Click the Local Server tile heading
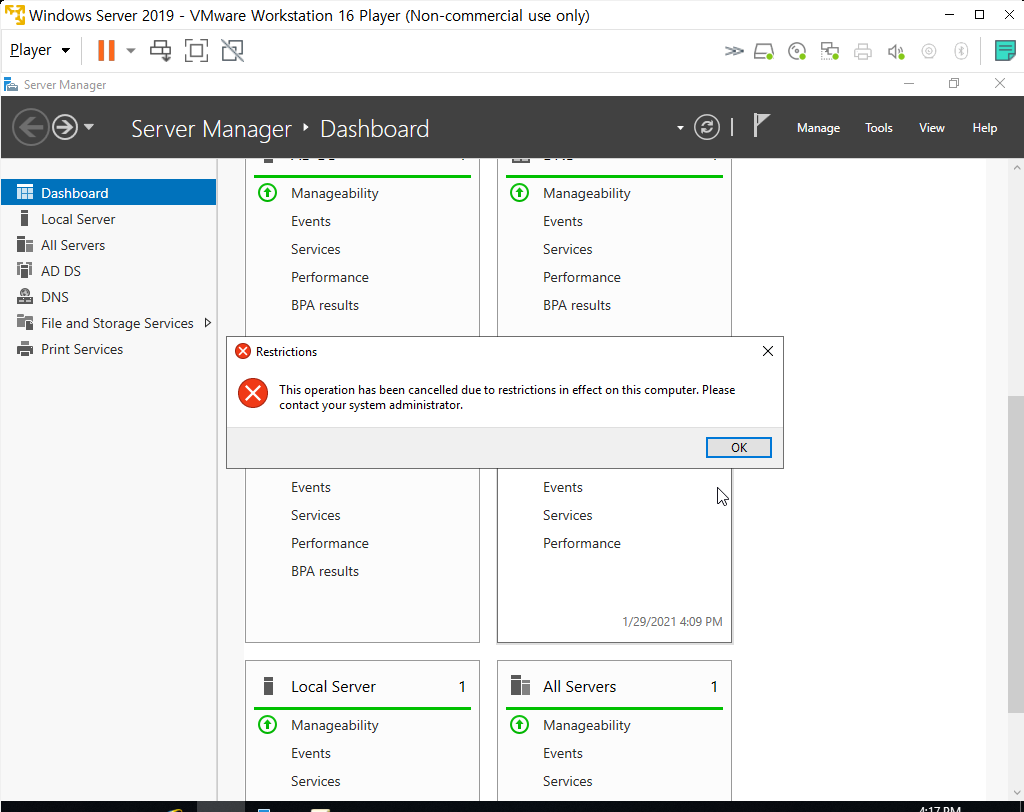This screenshot has width=1024, height=812. click(333, 687)
